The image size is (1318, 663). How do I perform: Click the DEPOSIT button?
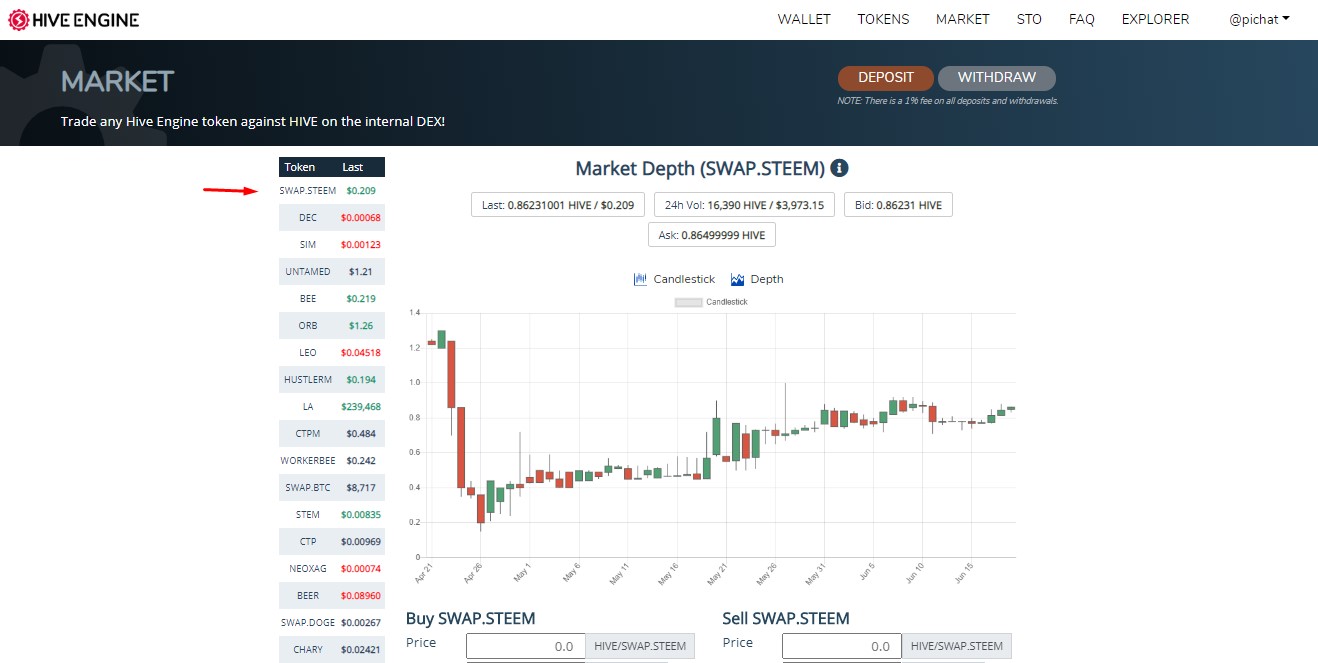[x=886, y=78]
